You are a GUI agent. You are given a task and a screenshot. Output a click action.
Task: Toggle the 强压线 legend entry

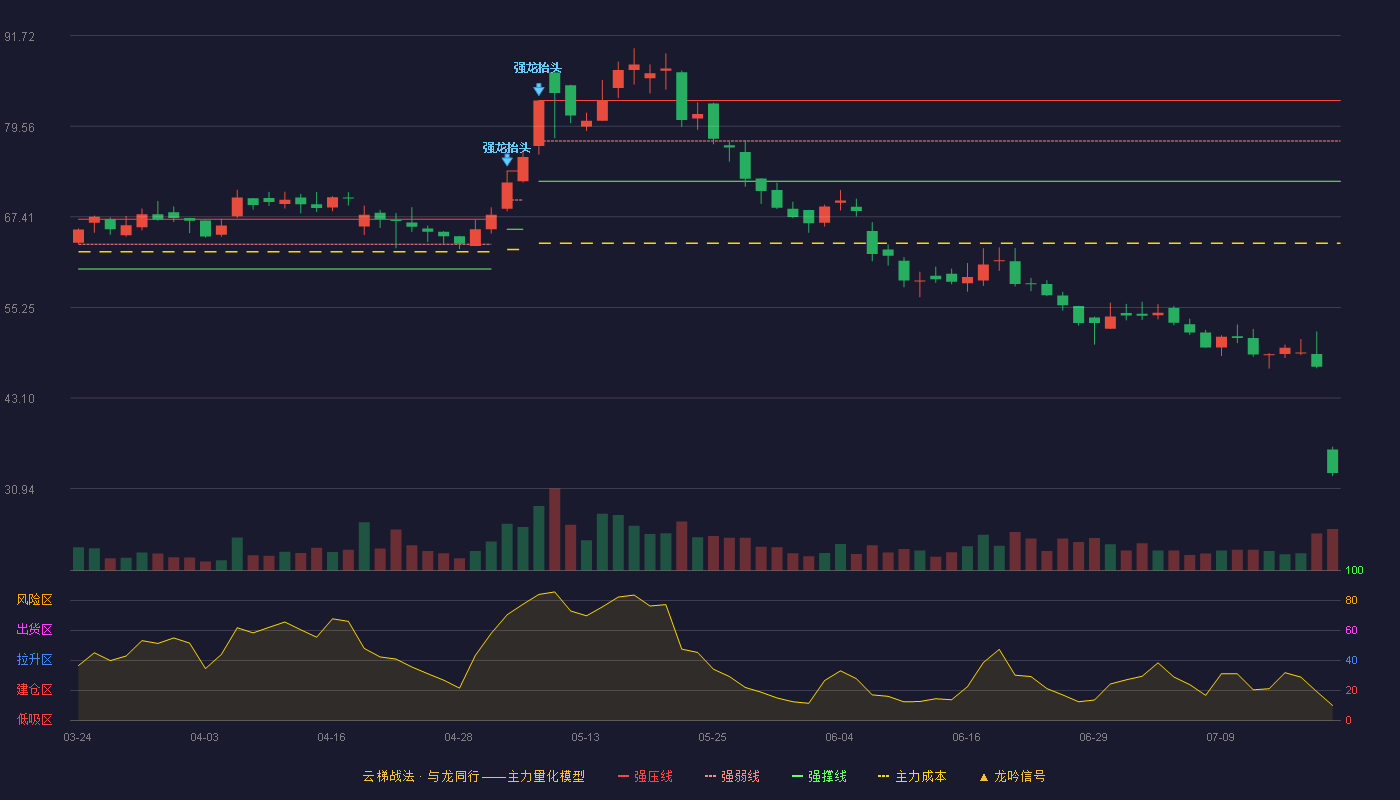point(645,776)
